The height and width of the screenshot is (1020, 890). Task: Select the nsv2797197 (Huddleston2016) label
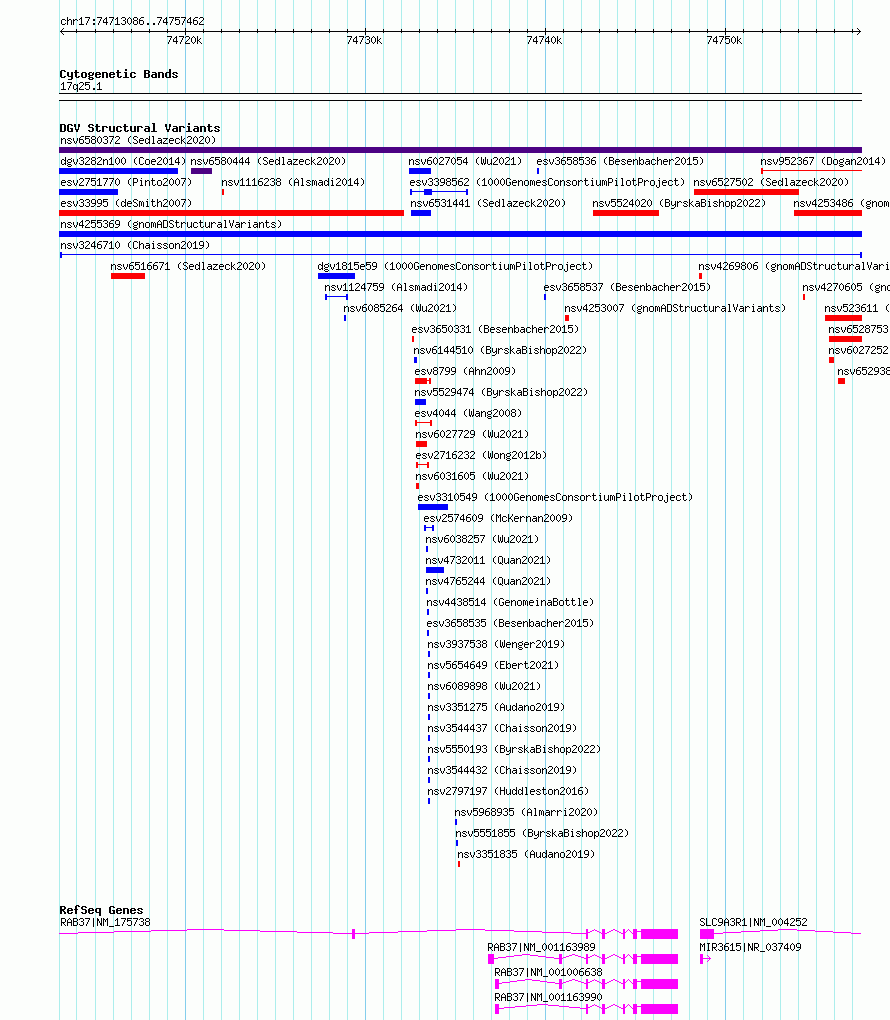(508, 791)
